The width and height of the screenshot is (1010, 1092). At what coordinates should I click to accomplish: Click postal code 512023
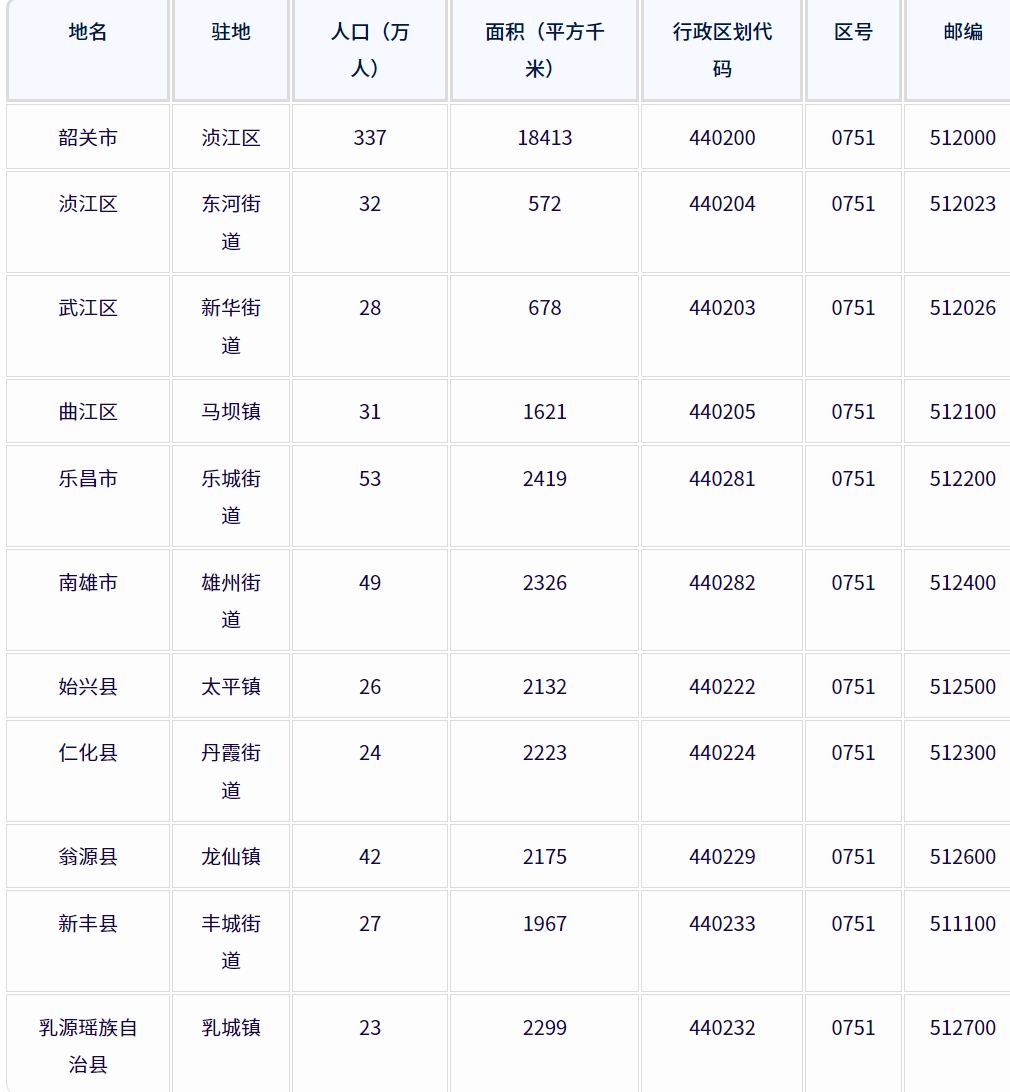point(963,204)
